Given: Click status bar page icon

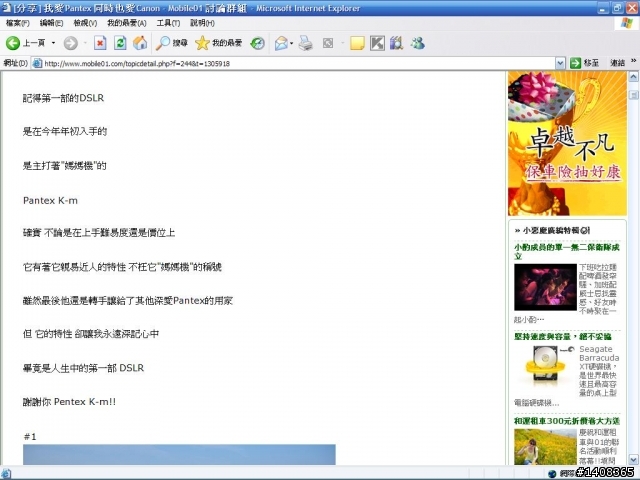Looking at the screenshot, I should [x=7, y=474].
